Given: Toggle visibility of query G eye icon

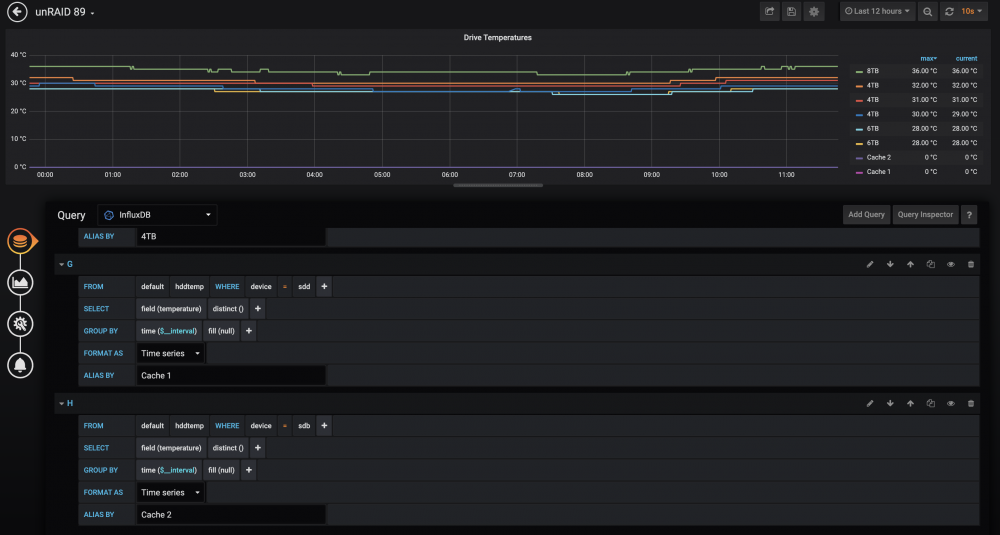Looking at the screenshot, I should (x=951, y=264).
